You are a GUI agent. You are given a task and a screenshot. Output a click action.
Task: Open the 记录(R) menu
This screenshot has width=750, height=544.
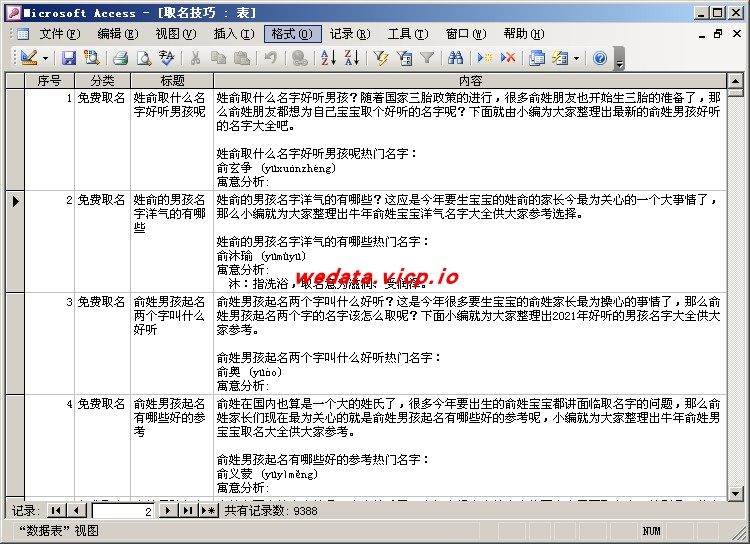350,33
